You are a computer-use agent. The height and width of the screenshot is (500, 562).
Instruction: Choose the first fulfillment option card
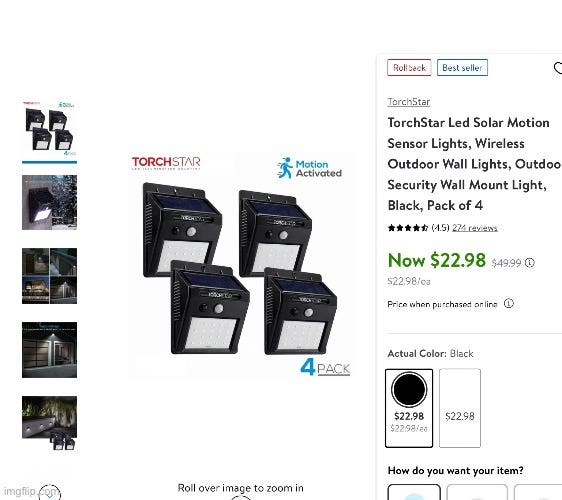pos(414,492)
